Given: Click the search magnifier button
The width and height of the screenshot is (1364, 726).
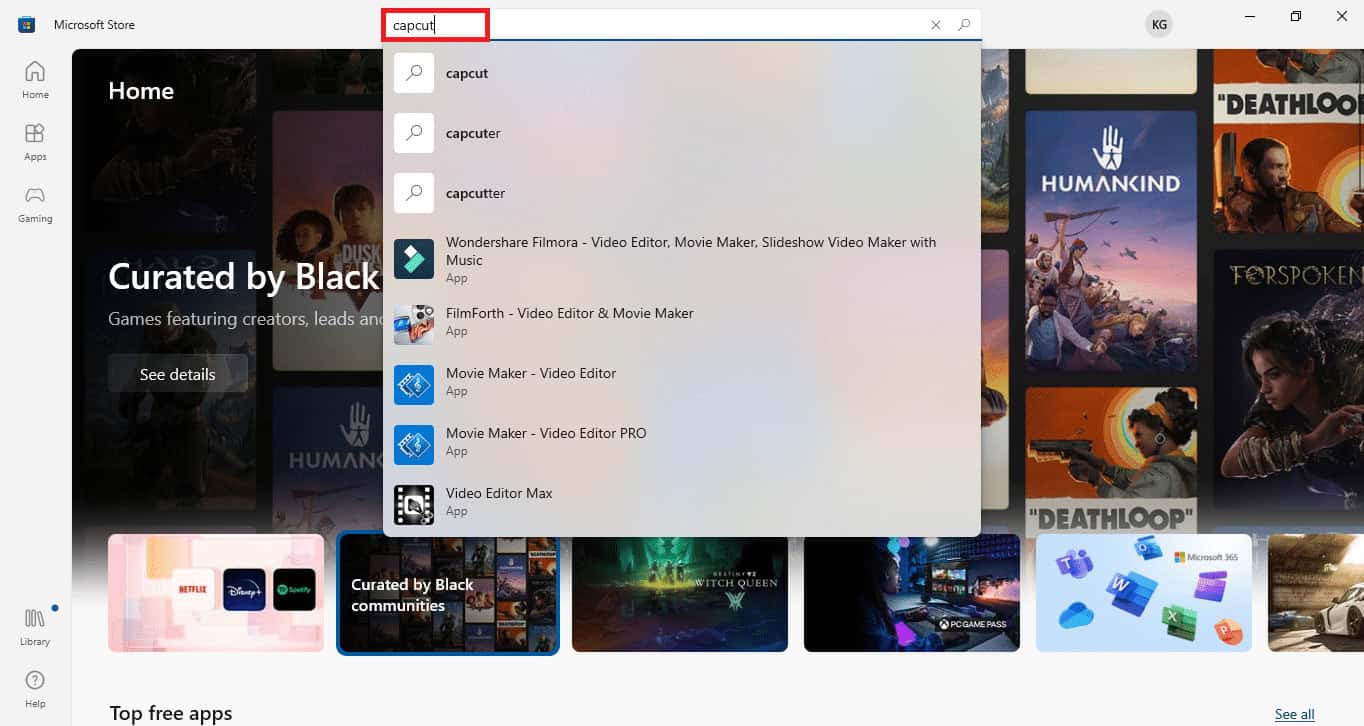Looking at the screenshot, I should [x=964, y=25].
